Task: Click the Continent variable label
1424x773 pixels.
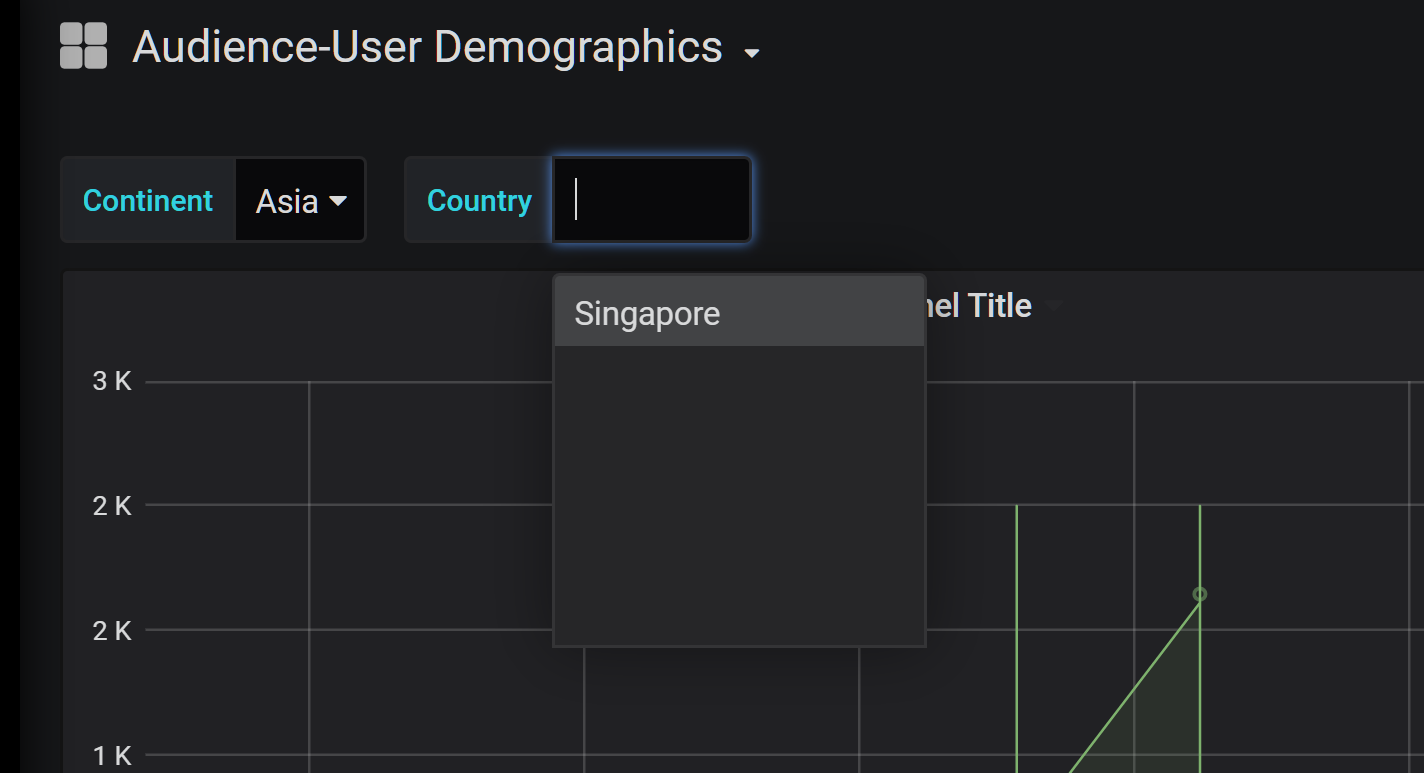Action: coord(147,200)
